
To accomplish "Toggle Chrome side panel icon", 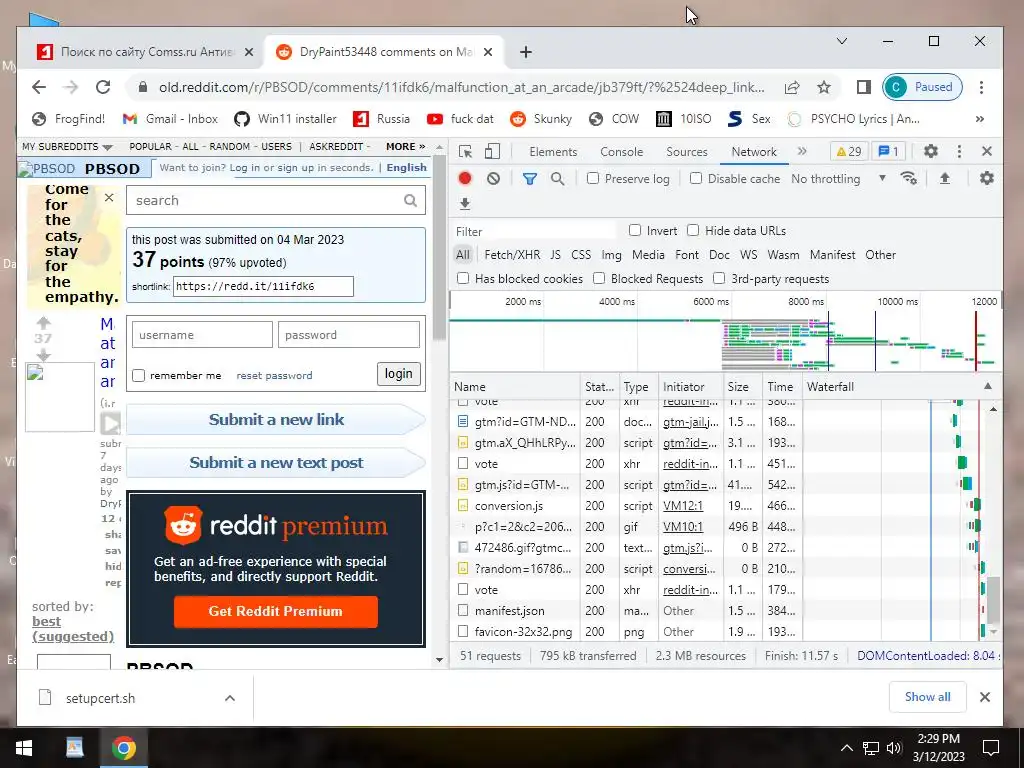I will [x=863, y=87].
